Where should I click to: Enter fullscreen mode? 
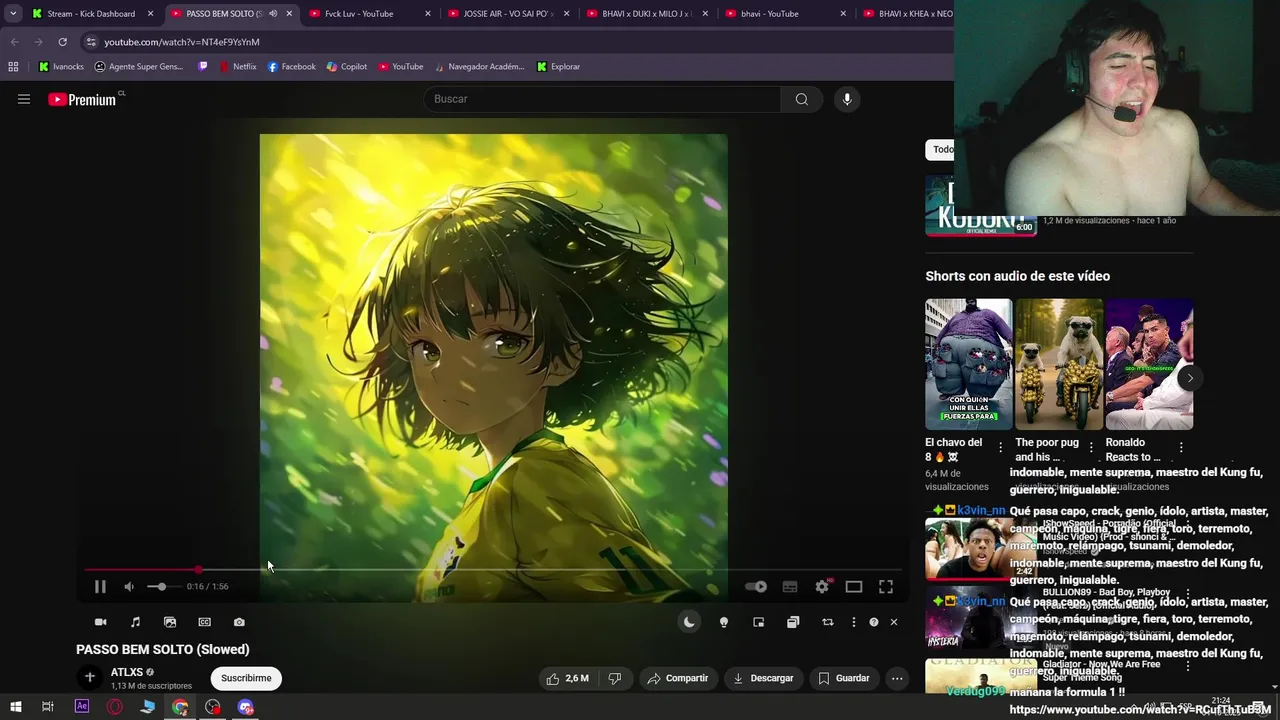point(886,587)
